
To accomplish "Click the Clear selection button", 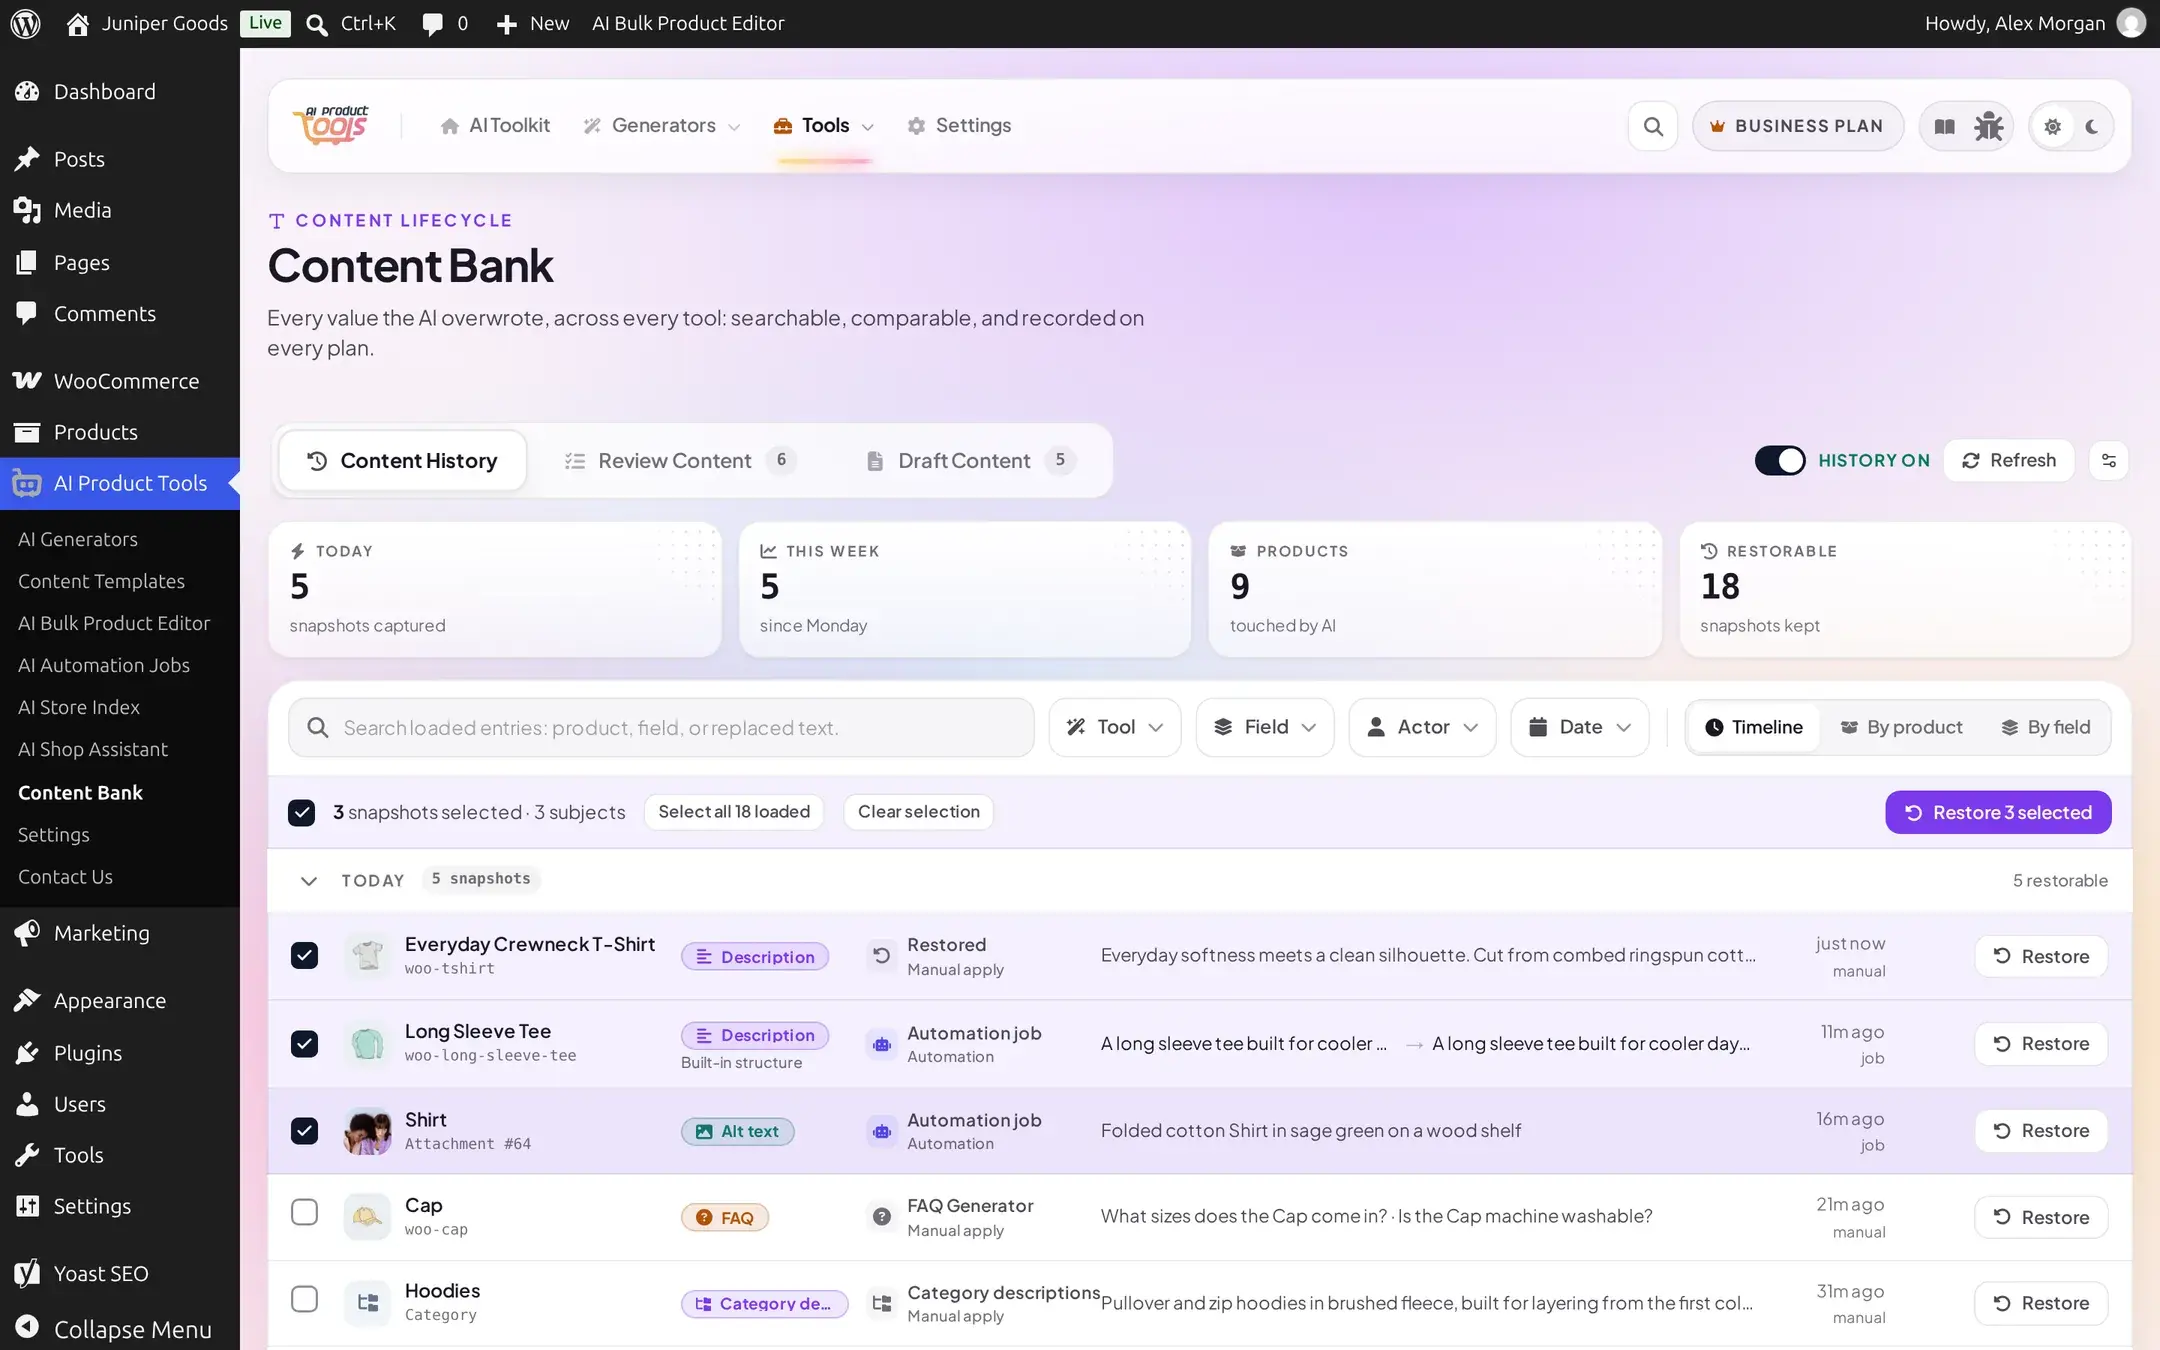I will 918,812.
